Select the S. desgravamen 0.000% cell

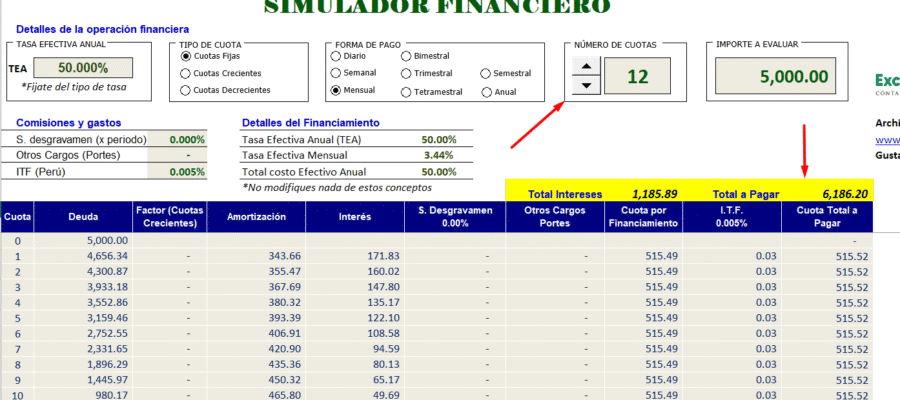(177, 140)
